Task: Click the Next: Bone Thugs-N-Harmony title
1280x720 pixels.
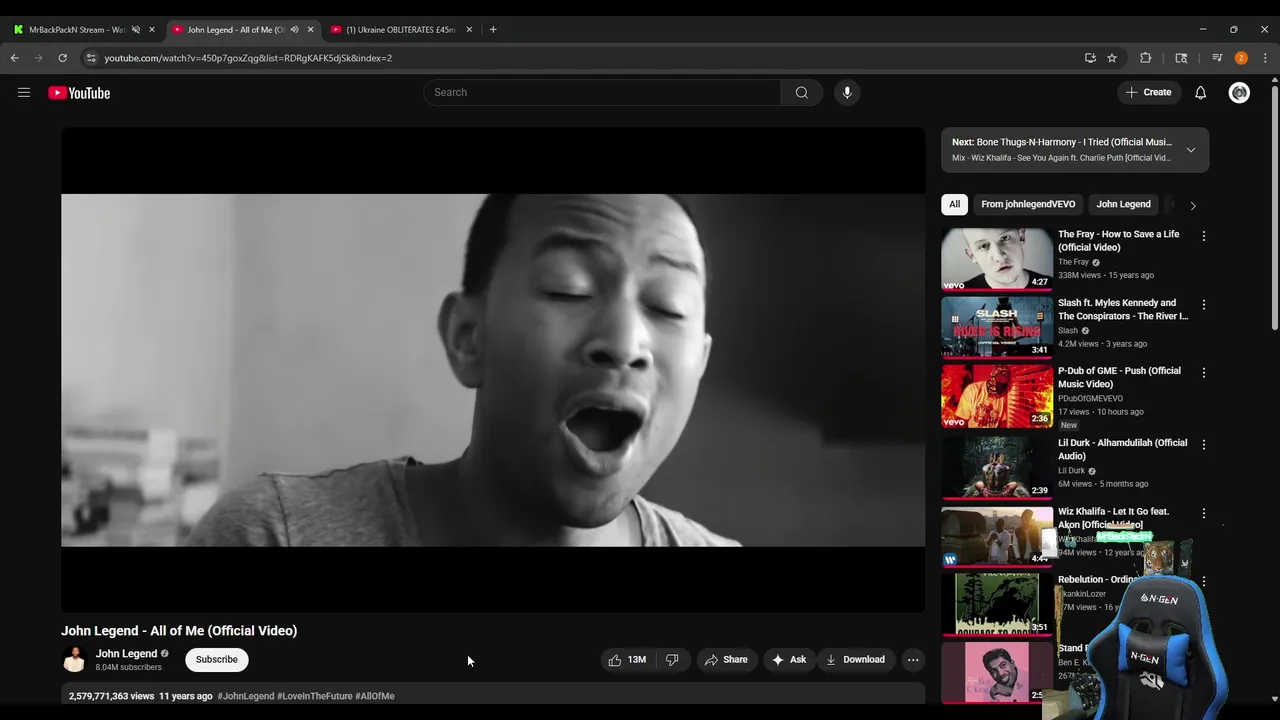Action: 1062,142
